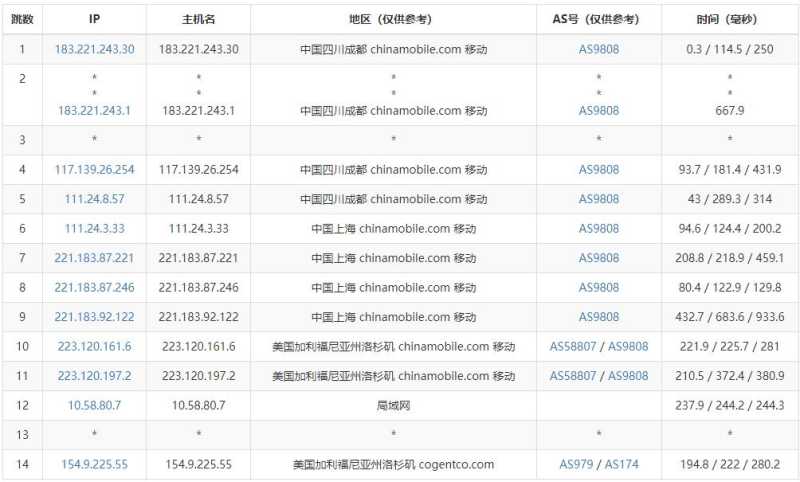Screen dimensions: 800x482
Task: Select time value 93.7 / 181.4 / 431.9
Action: coord(730,169)
